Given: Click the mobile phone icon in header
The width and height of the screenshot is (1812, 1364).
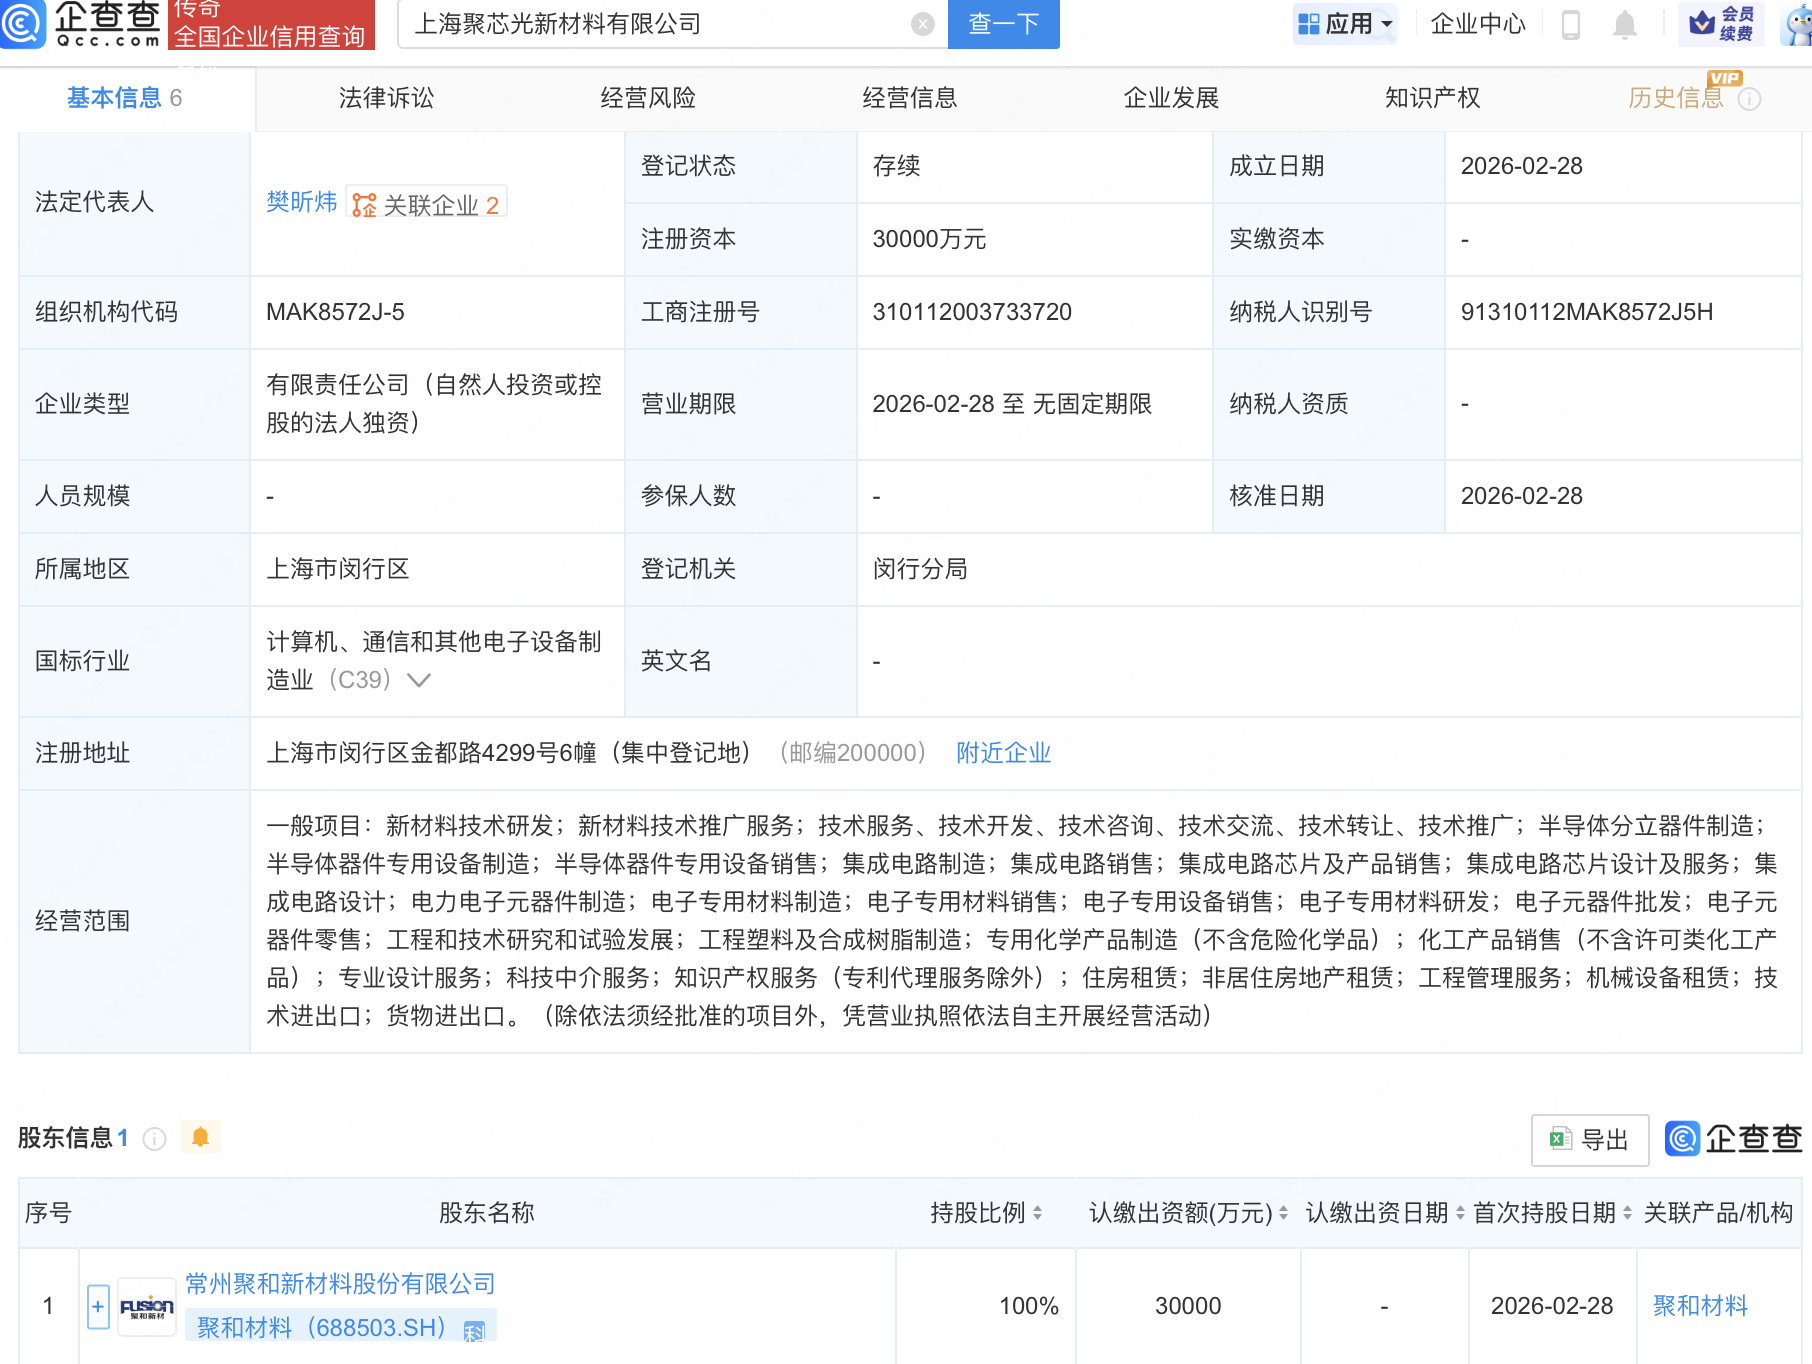Looking at the screenshot, I should 1570,24.
